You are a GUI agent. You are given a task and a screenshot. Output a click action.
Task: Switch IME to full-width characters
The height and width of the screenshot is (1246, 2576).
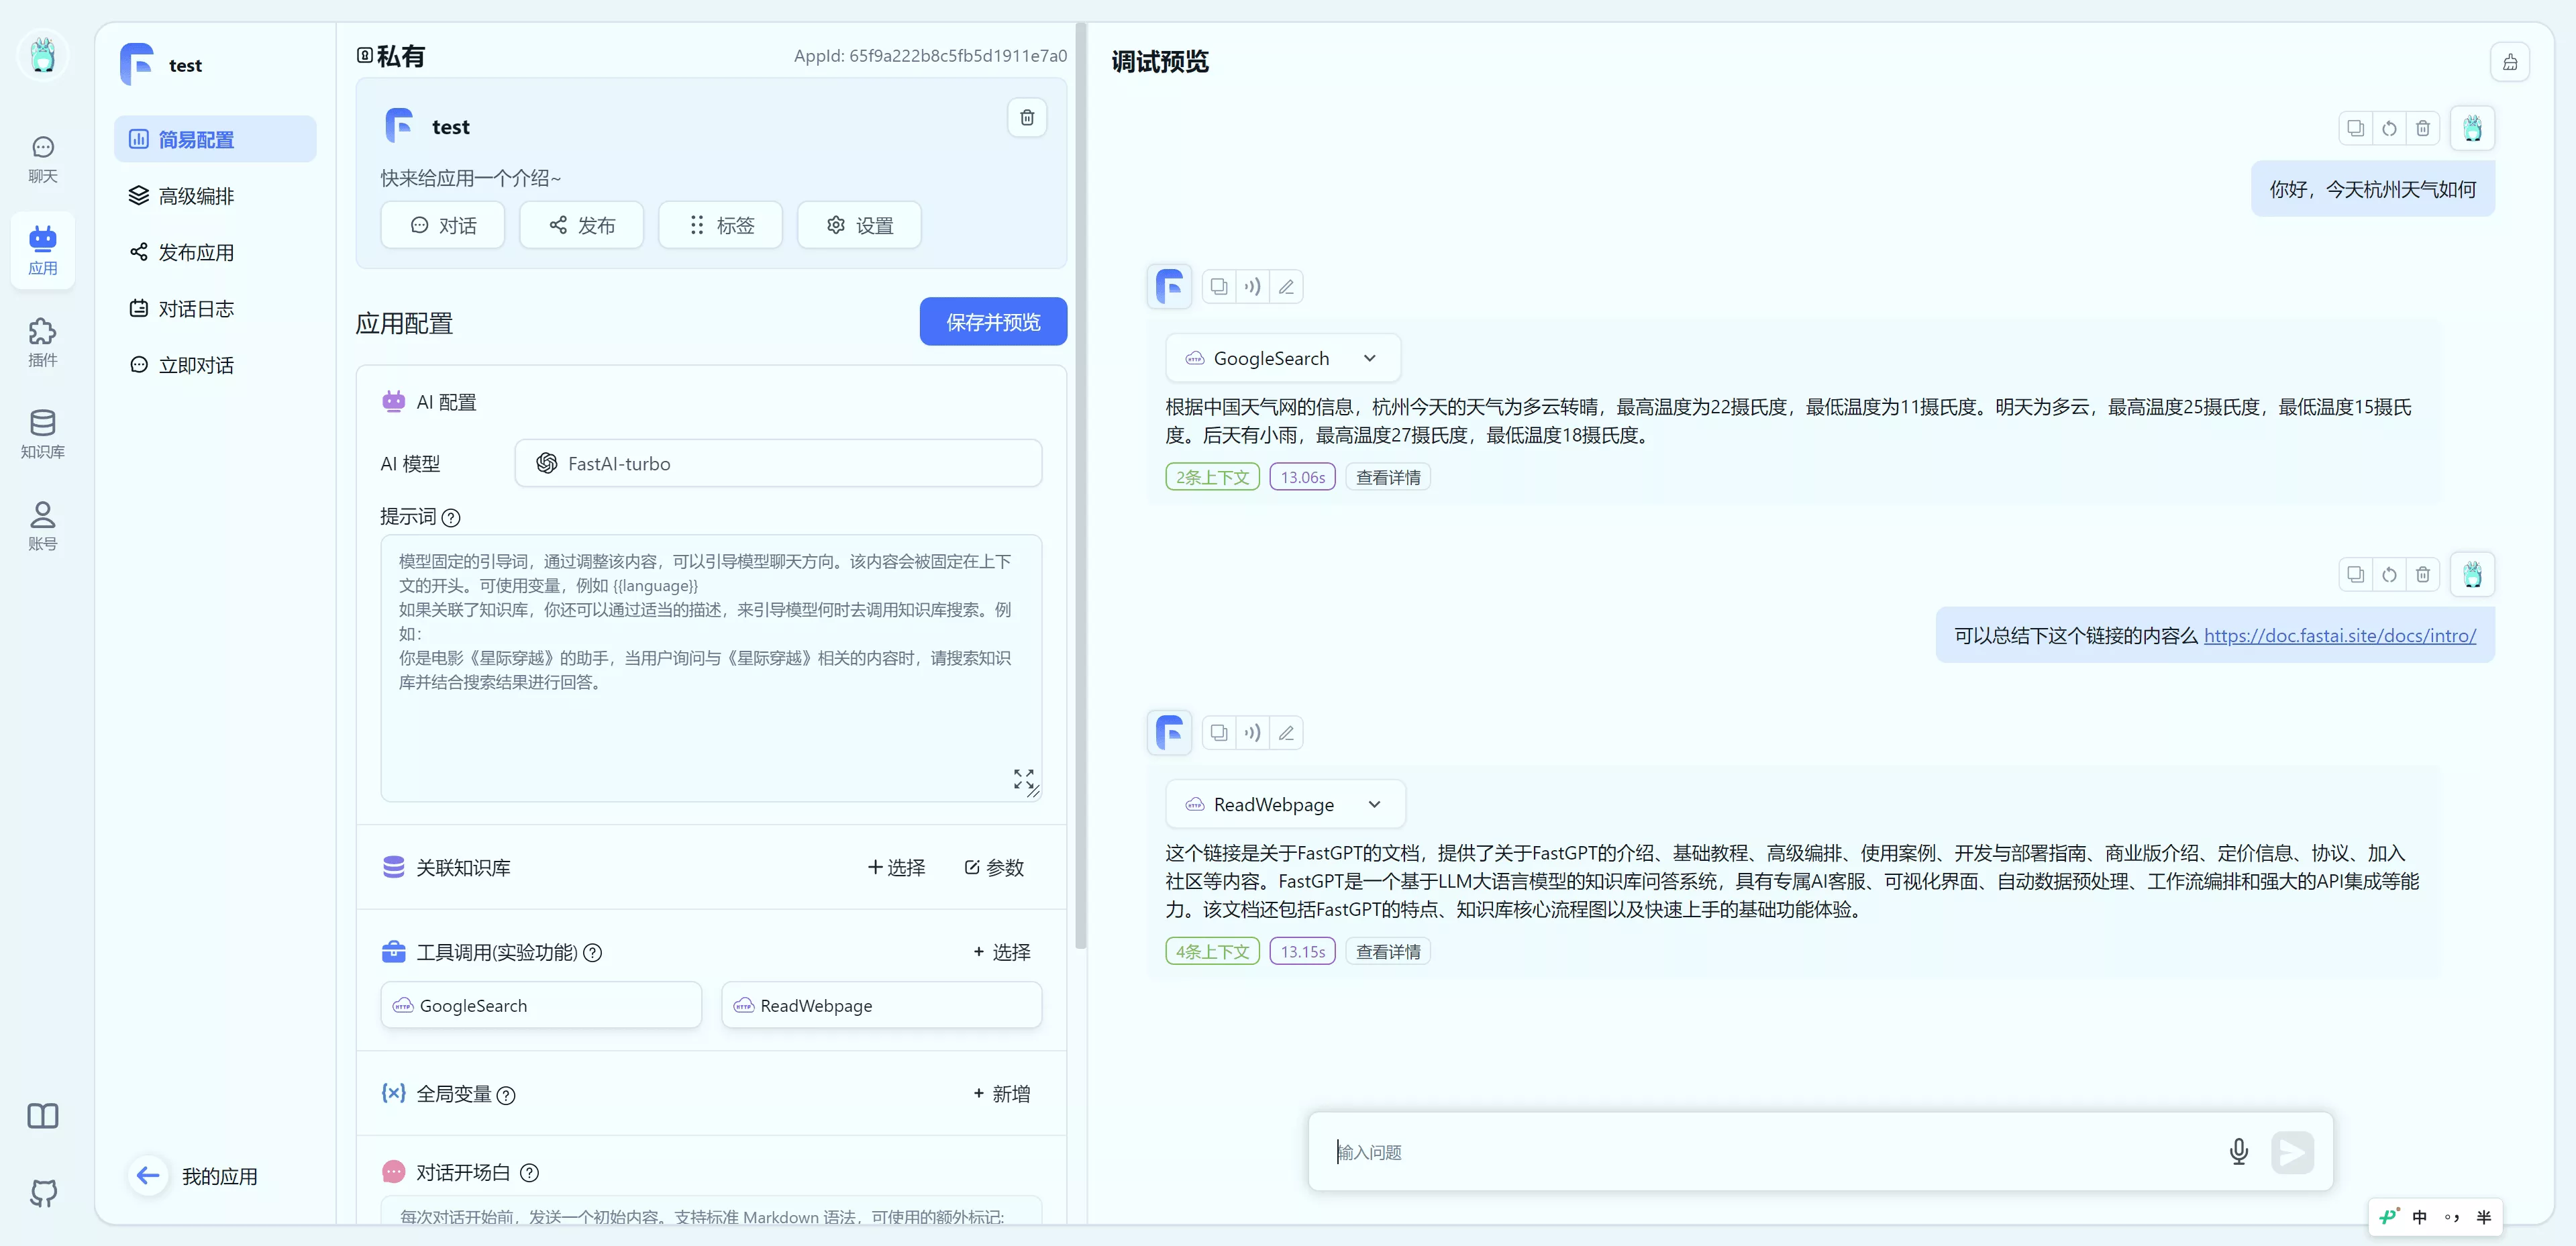click(x=2486, y=1218)
